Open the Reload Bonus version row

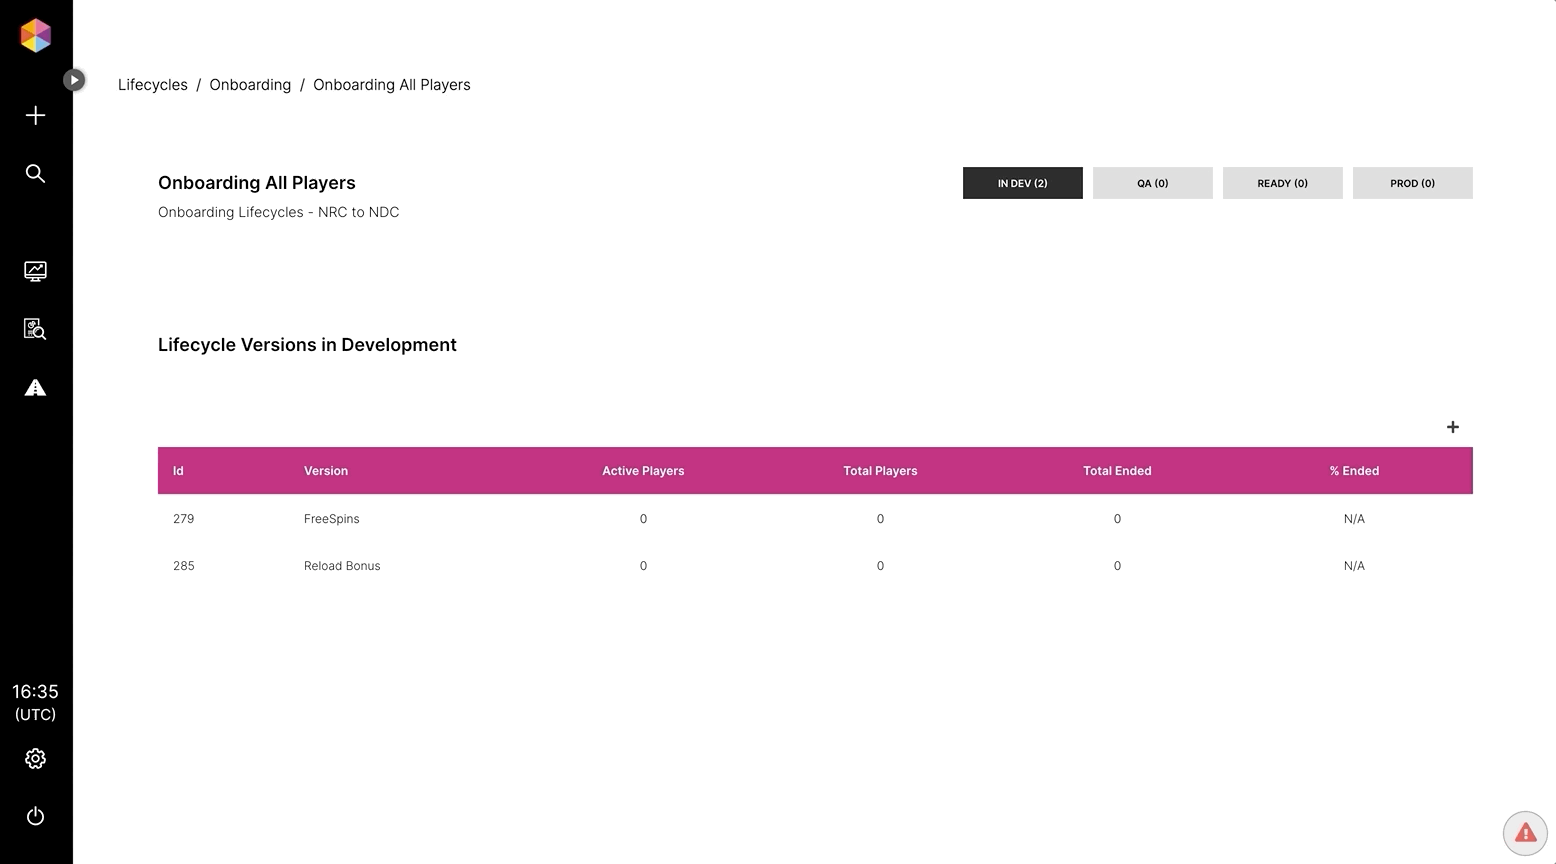tap(342, 566)
